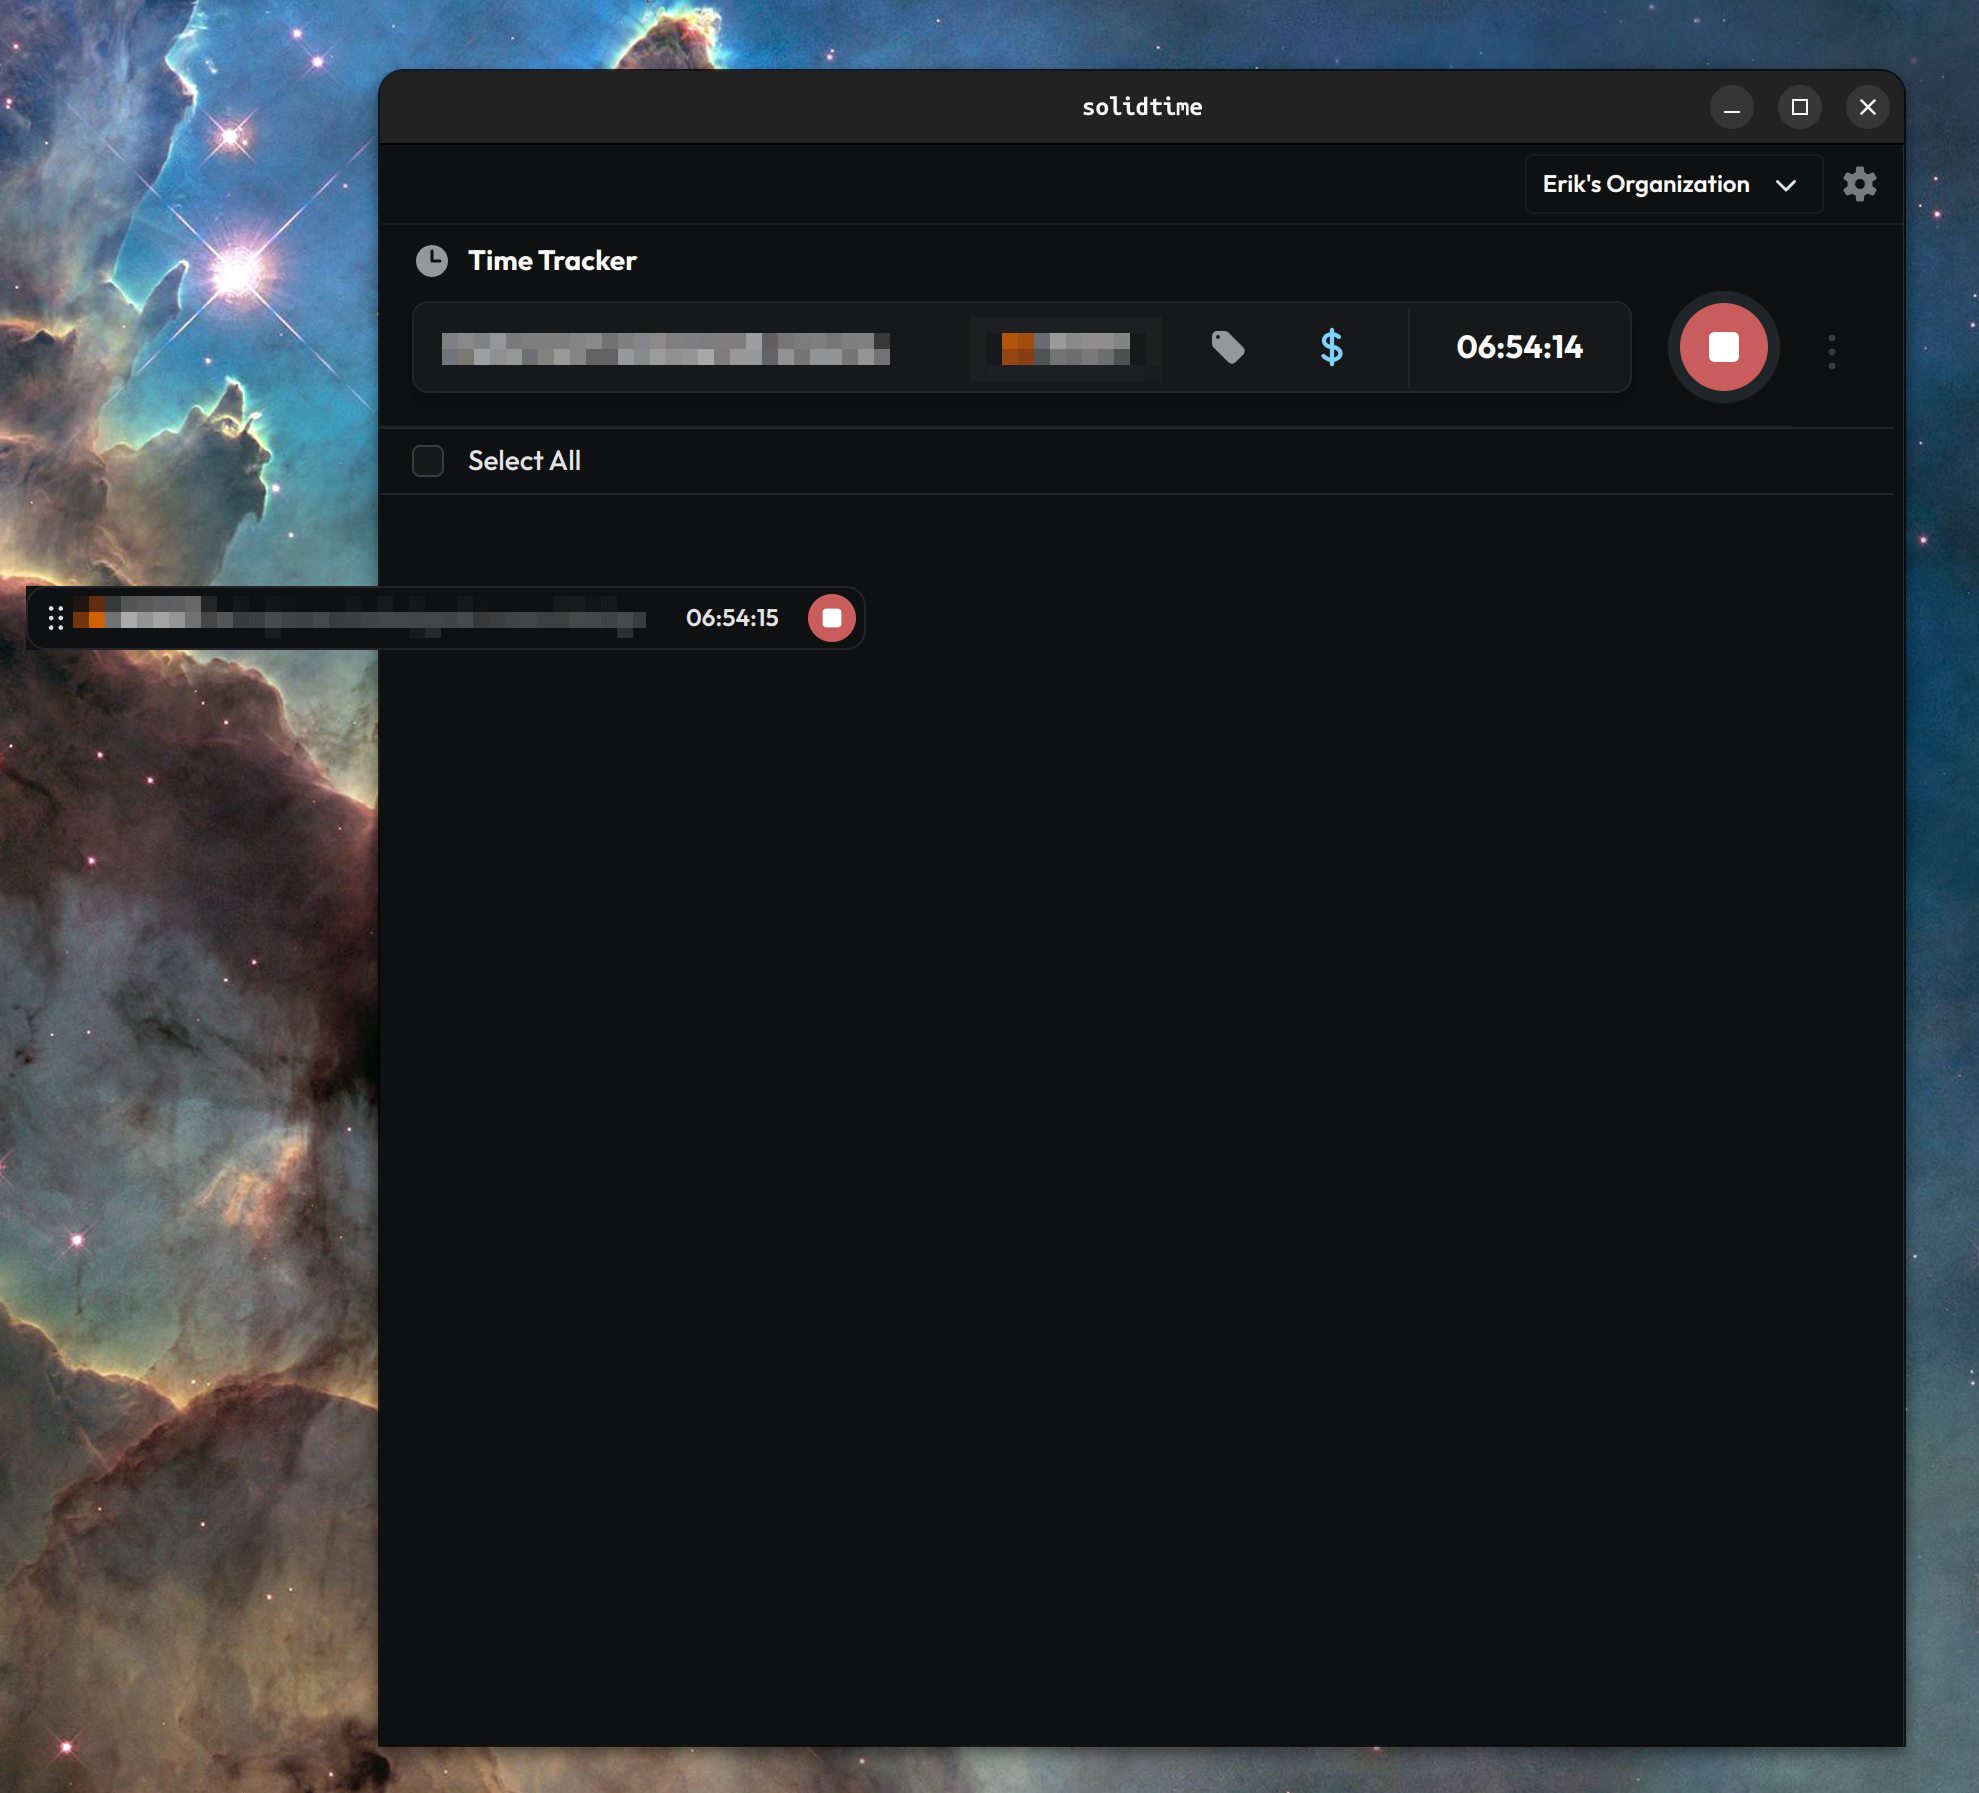The width and height of the screenshot is (1979, 1793).
Task: Click the time entry description field
Action: [665, 348]
